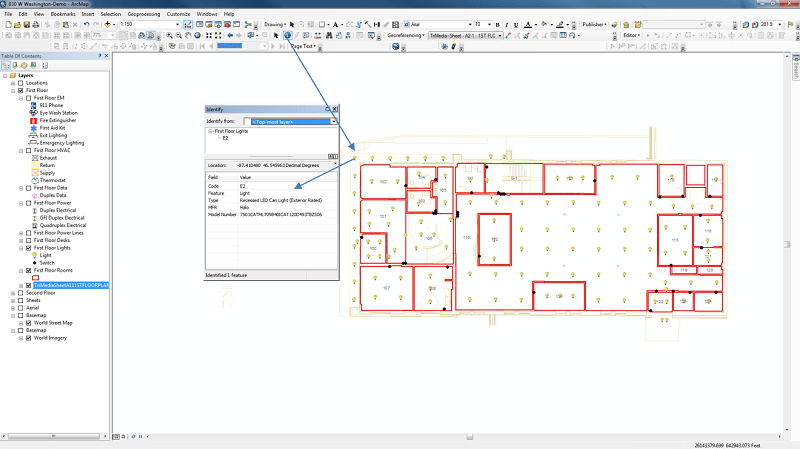Enable the First Floor HVAC layer
This screenshot has height=449, width=800.
(x=29, y=151)
